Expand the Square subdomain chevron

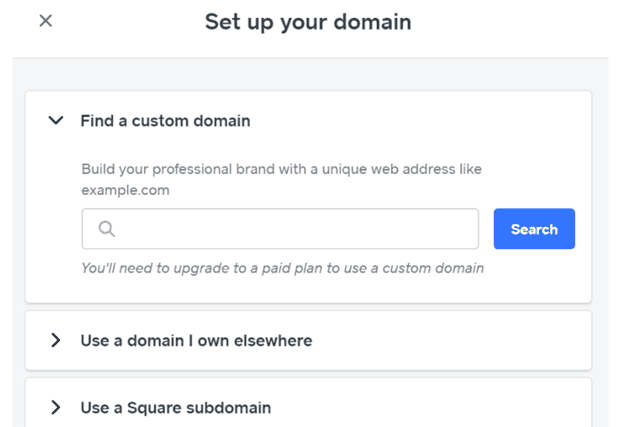[x=56, y=407]
